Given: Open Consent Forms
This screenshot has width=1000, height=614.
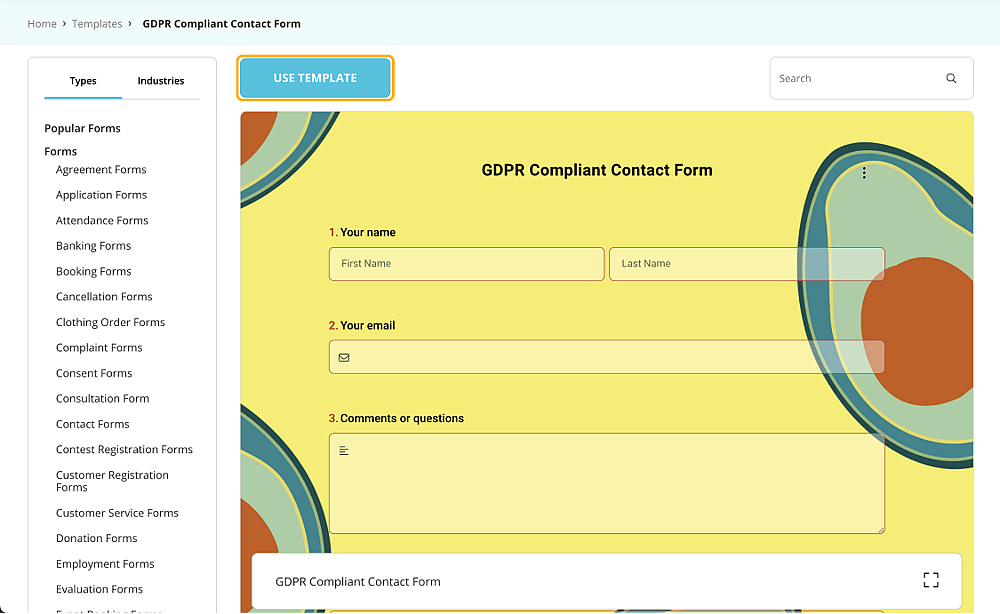Looking at the screenshot, I should click(x=94, y=373).
